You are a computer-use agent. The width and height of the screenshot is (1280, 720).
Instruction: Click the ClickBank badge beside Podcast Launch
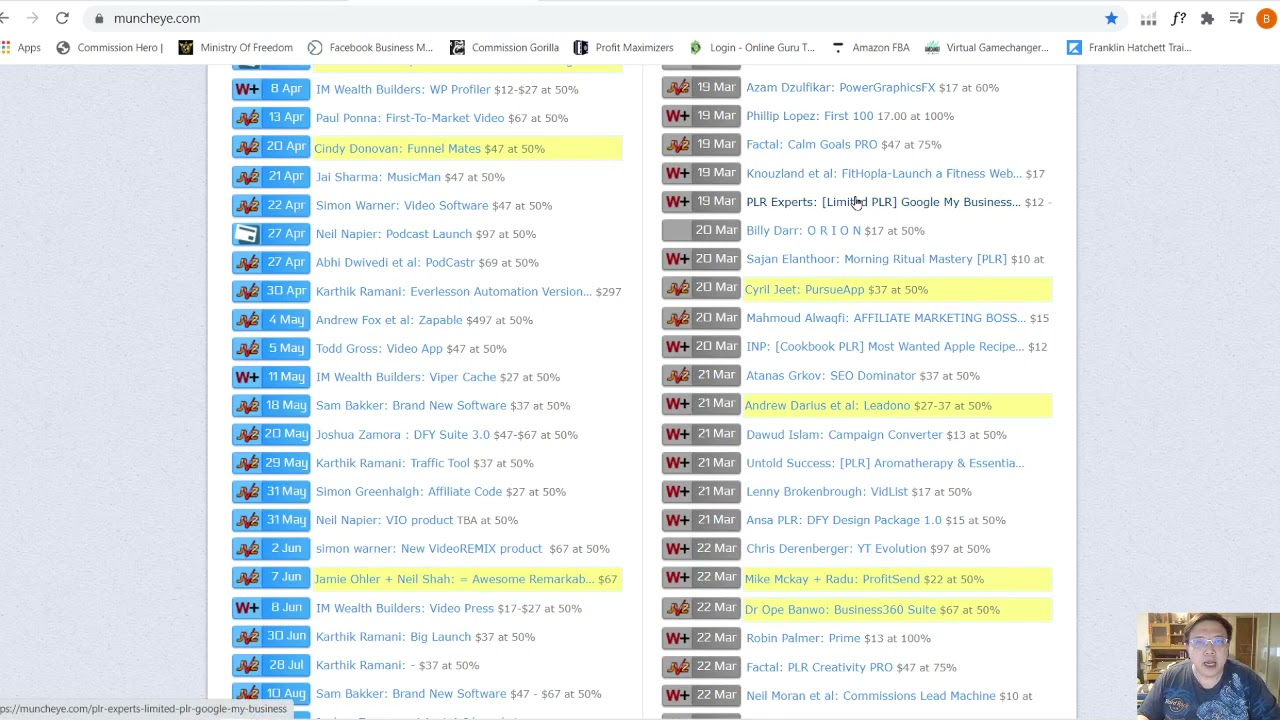[246, 234]
